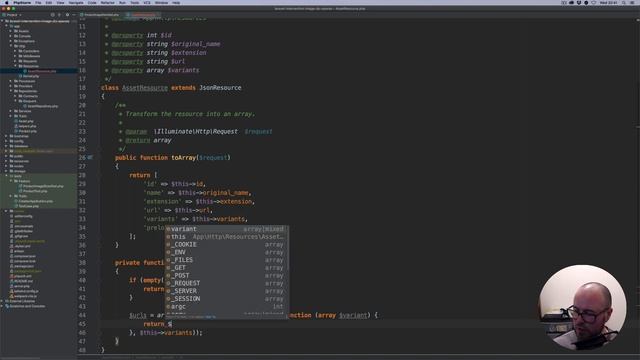The height and width of the screenshot is (360, 640).
Task: Click the variable icon beside '_GET' suggestion
Action: (168, 268)
